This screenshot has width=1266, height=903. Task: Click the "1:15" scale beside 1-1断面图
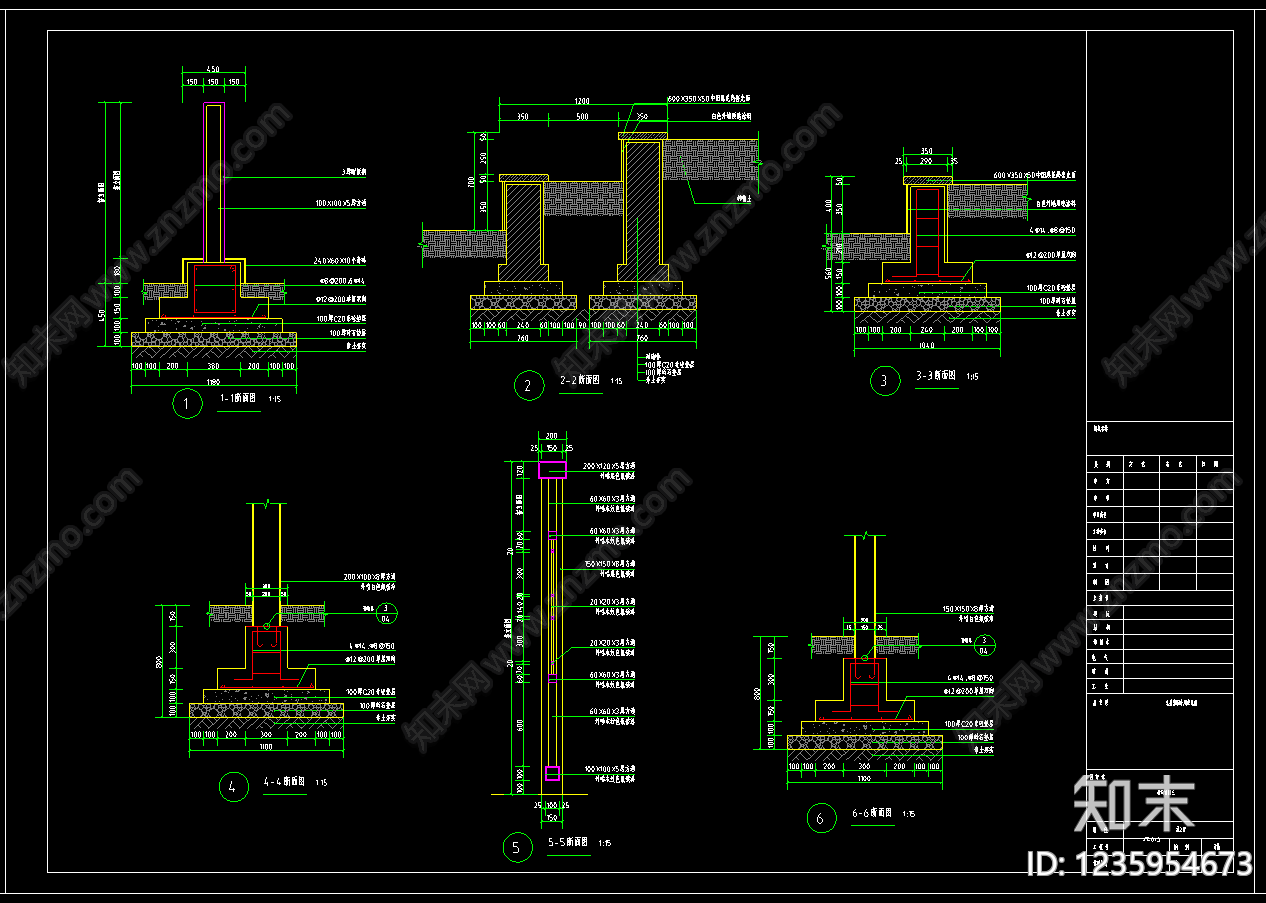point(273,399)
